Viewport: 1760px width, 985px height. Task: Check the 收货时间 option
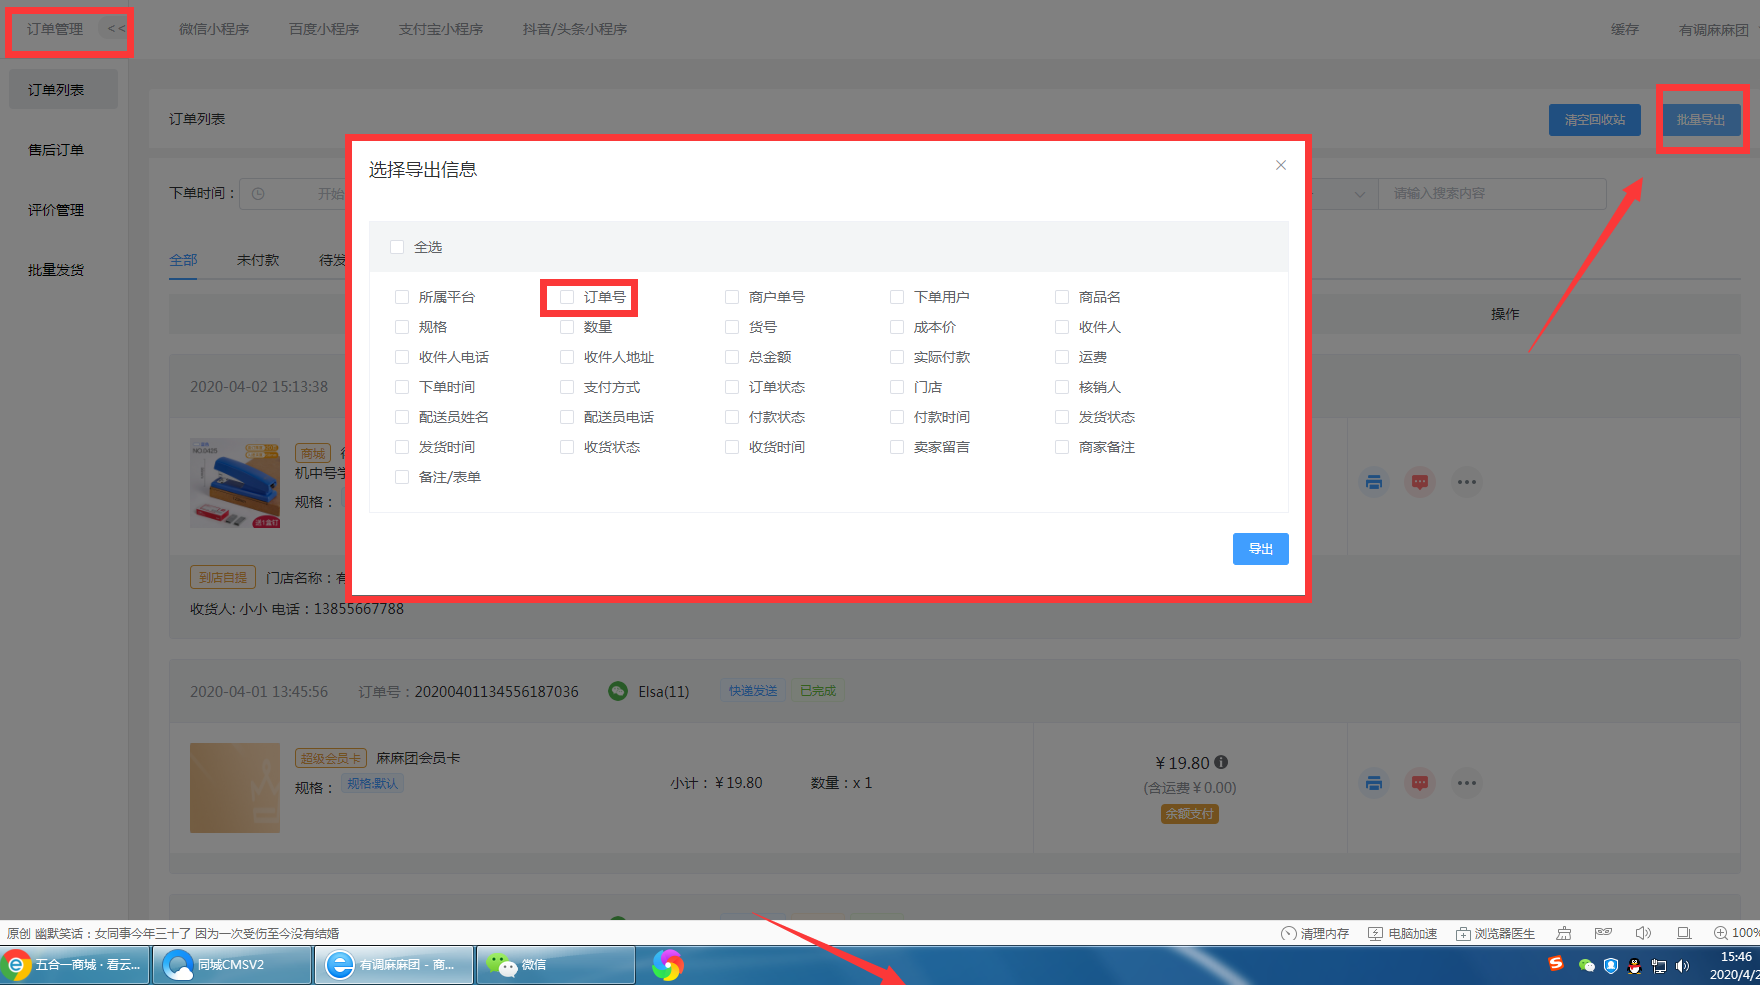(732, 447)
